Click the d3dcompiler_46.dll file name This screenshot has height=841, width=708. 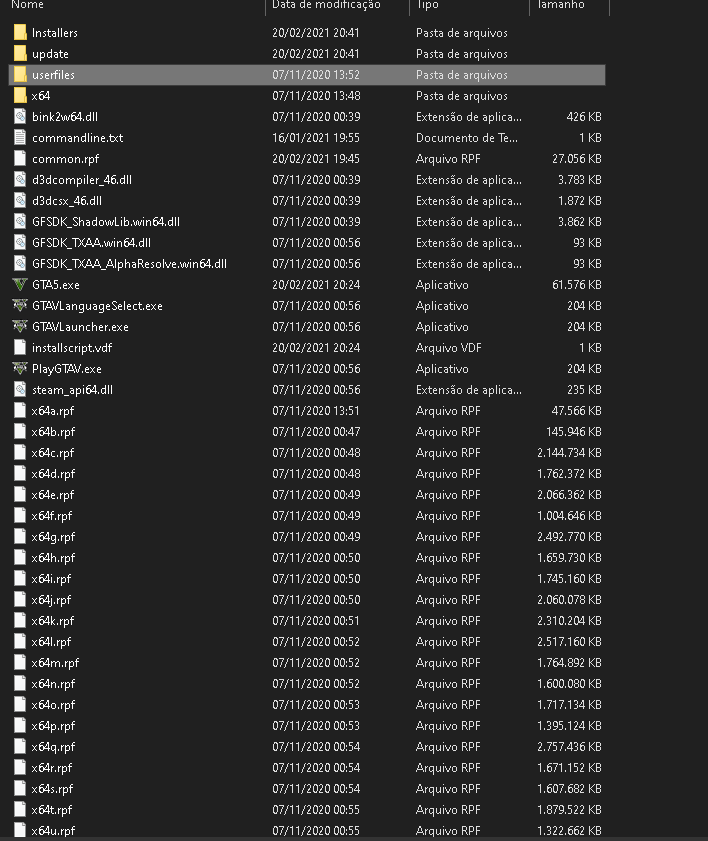pyautogui.click(x=82, y=180)
